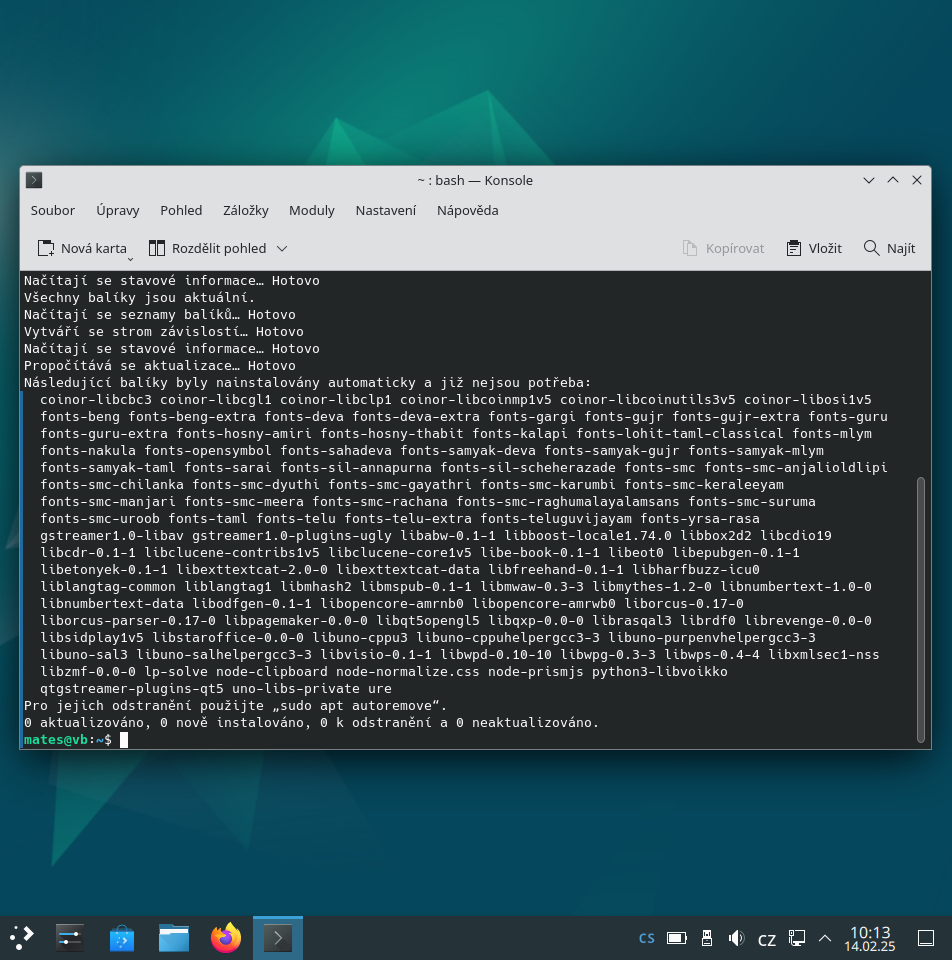This screenshot has width=952, height=960.
Task: Open a new tab with Nová karta
Action: [82, 249]
